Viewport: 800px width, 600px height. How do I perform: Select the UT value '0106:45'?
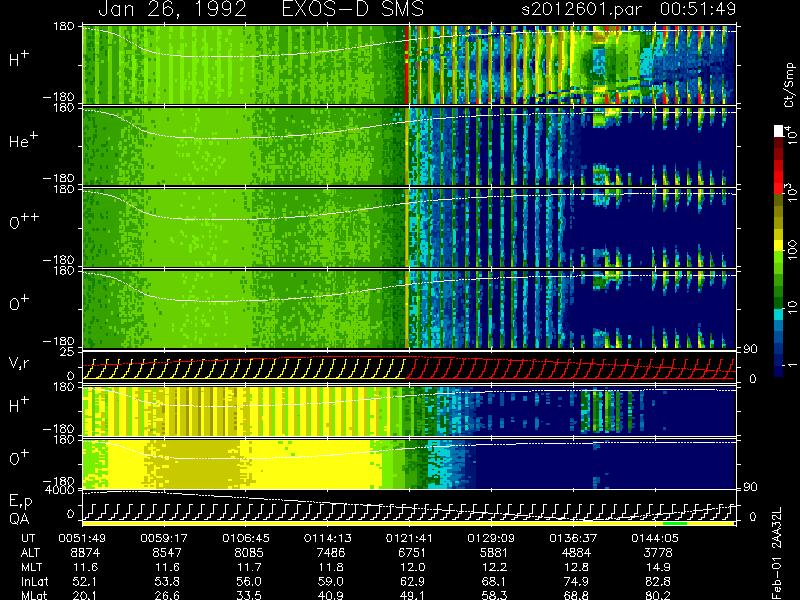[246, 538]
